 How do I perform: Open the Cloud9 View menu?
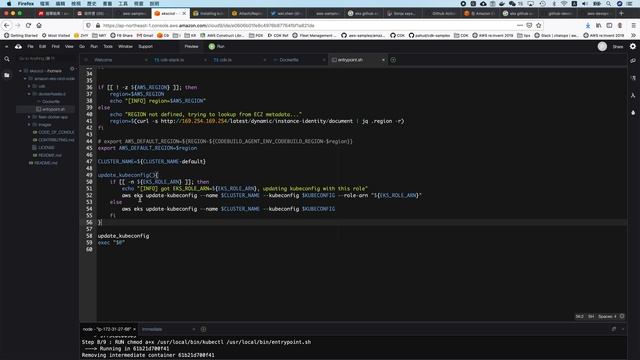[x=69, y=47]
